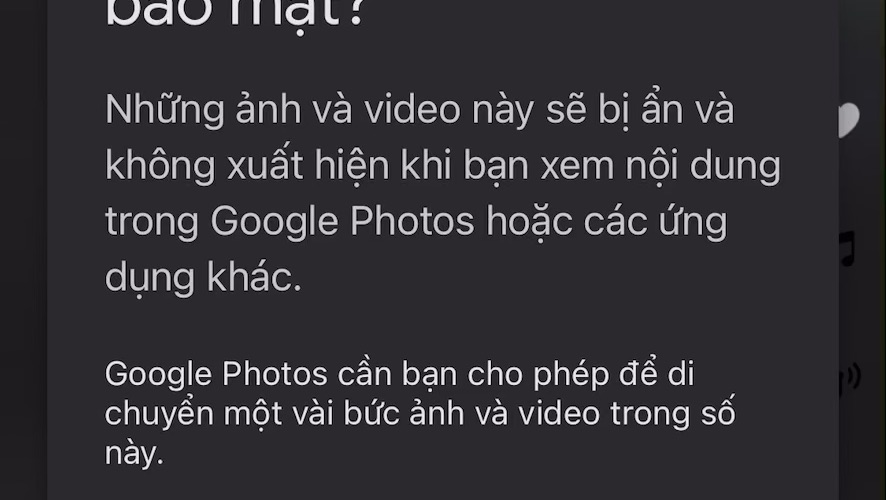Tap the 'Những ảnh và video này' paragraph
The height and width of the screenshot is (500, 886).
[x=442, y=192]
